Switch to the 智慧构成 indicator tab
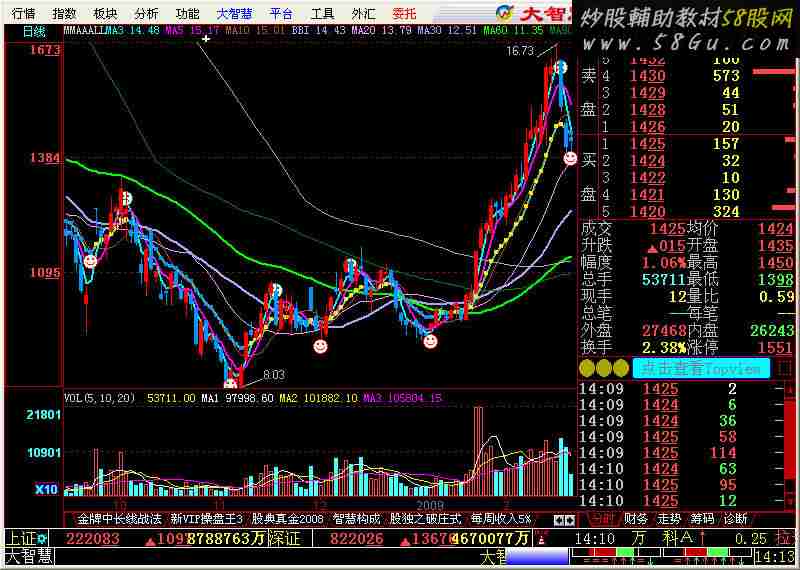 point(357,519)
